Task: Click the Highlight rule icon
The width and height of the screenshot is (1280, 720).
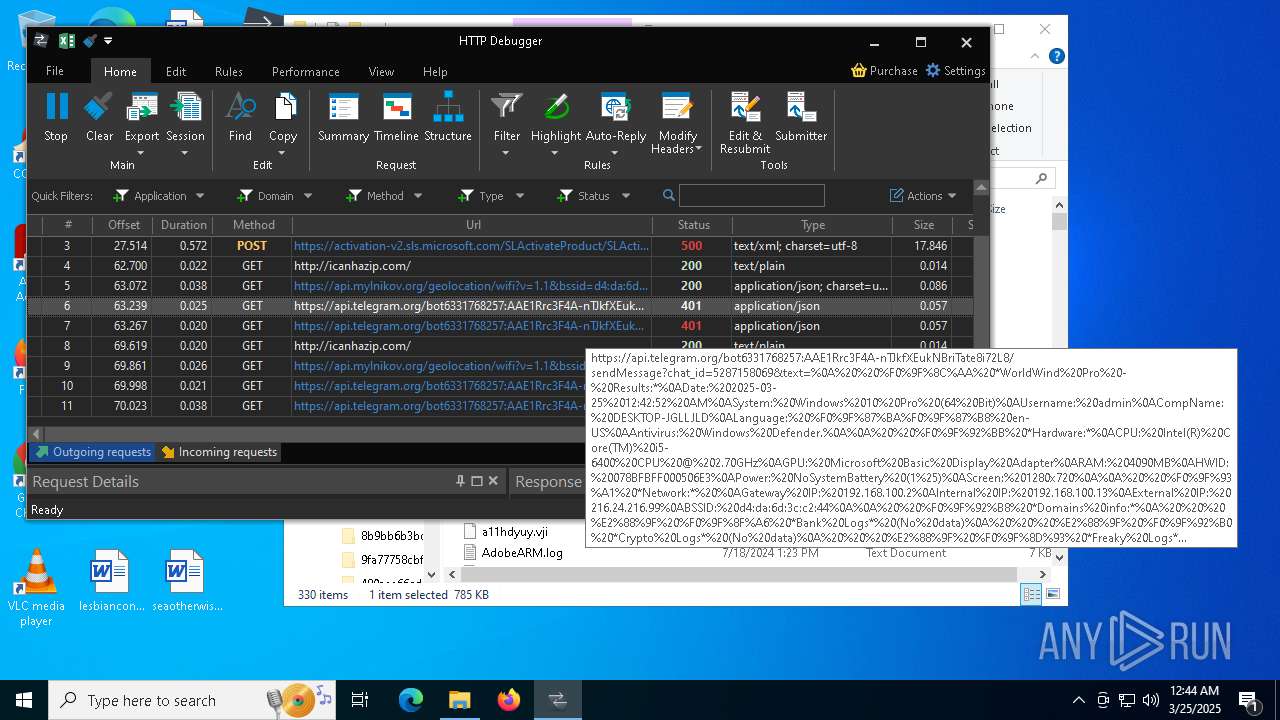Action: click(556, 107)
